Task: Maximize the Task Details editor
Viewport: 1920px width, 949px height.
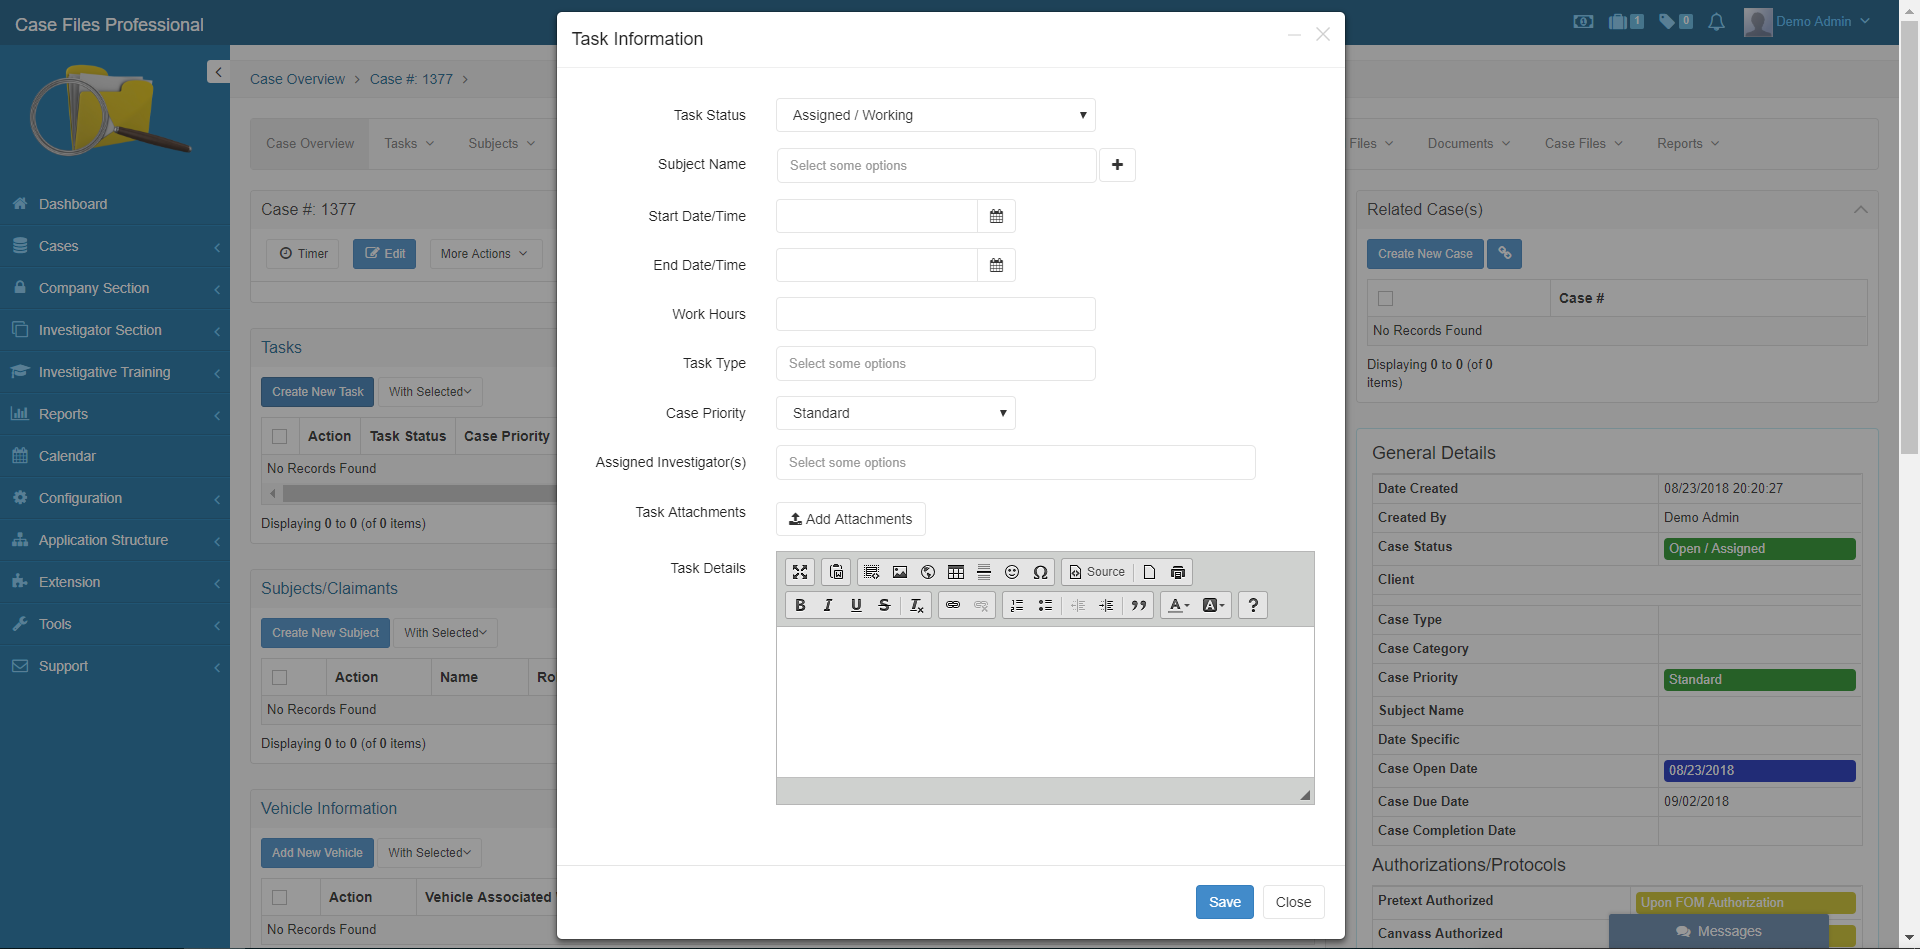Action: point(800,572)
